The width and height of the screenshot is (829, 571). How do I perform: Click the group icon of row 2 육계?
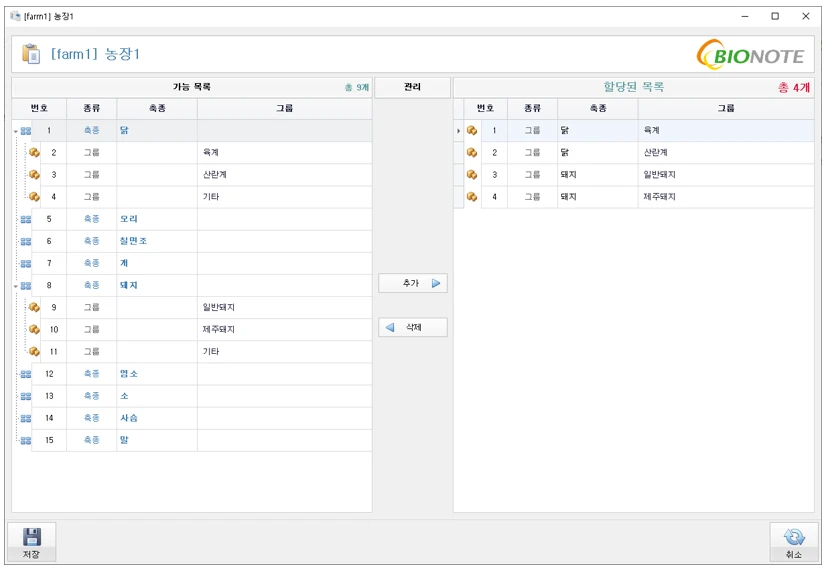click(x=34, y=152)
